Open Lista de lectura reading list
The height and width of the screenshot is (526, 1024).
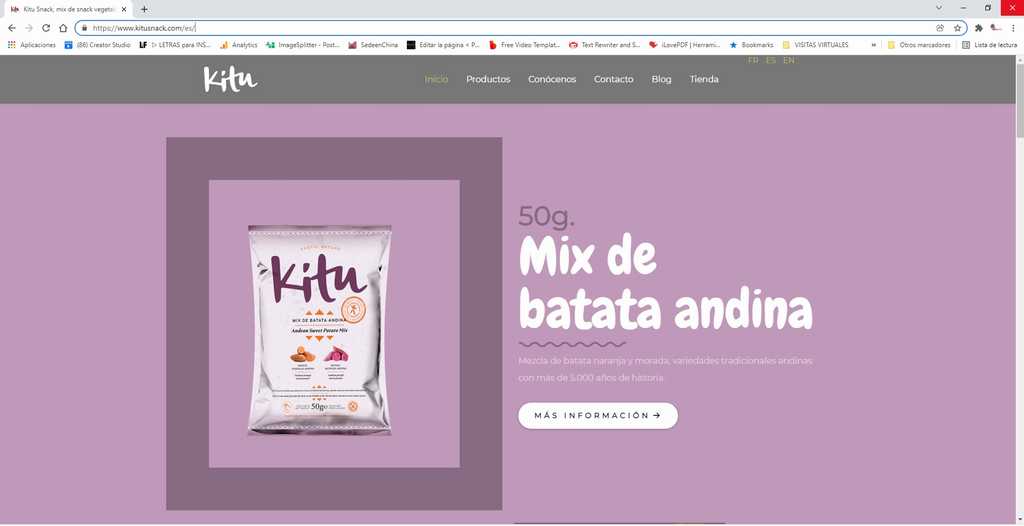tap(989, 45)
